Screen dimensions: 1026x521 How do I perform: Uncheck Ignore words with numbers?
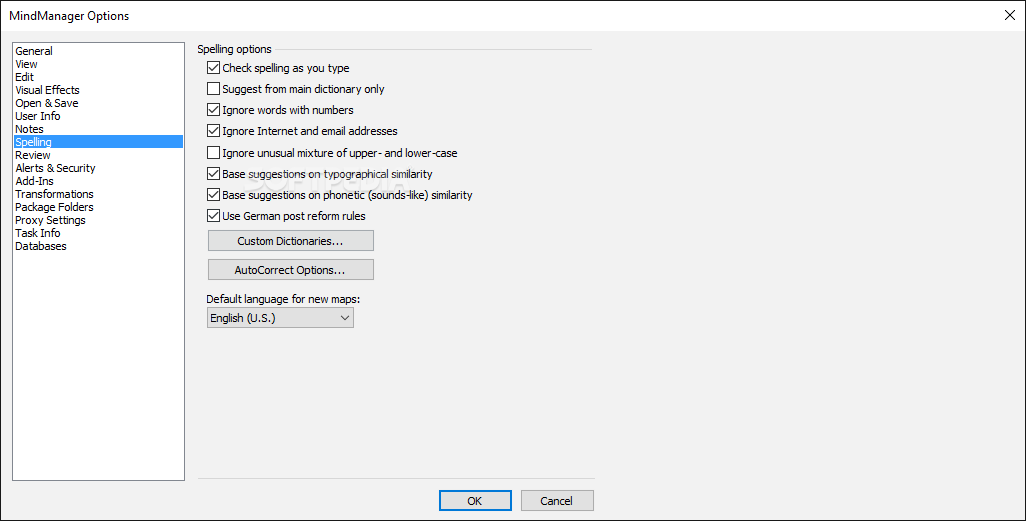213,110
